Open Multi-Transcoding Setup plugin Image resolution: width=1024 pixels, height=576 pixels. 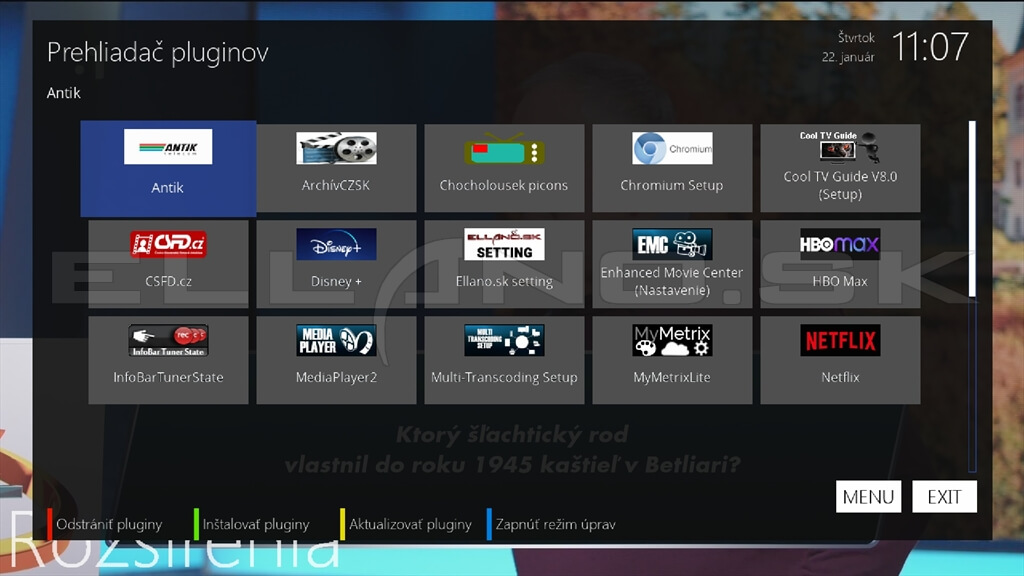[504, 360]
